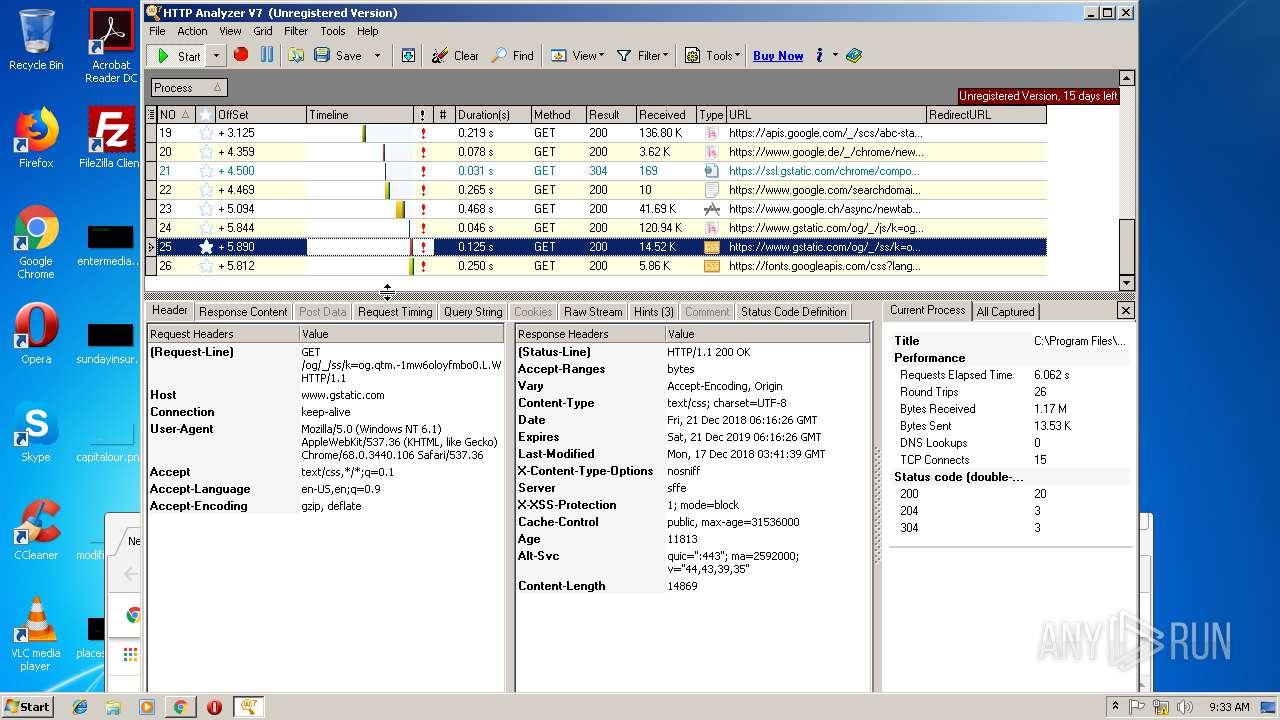
Task: Click the Bytes Received performance row
Action: click(x=1010, y=409)
